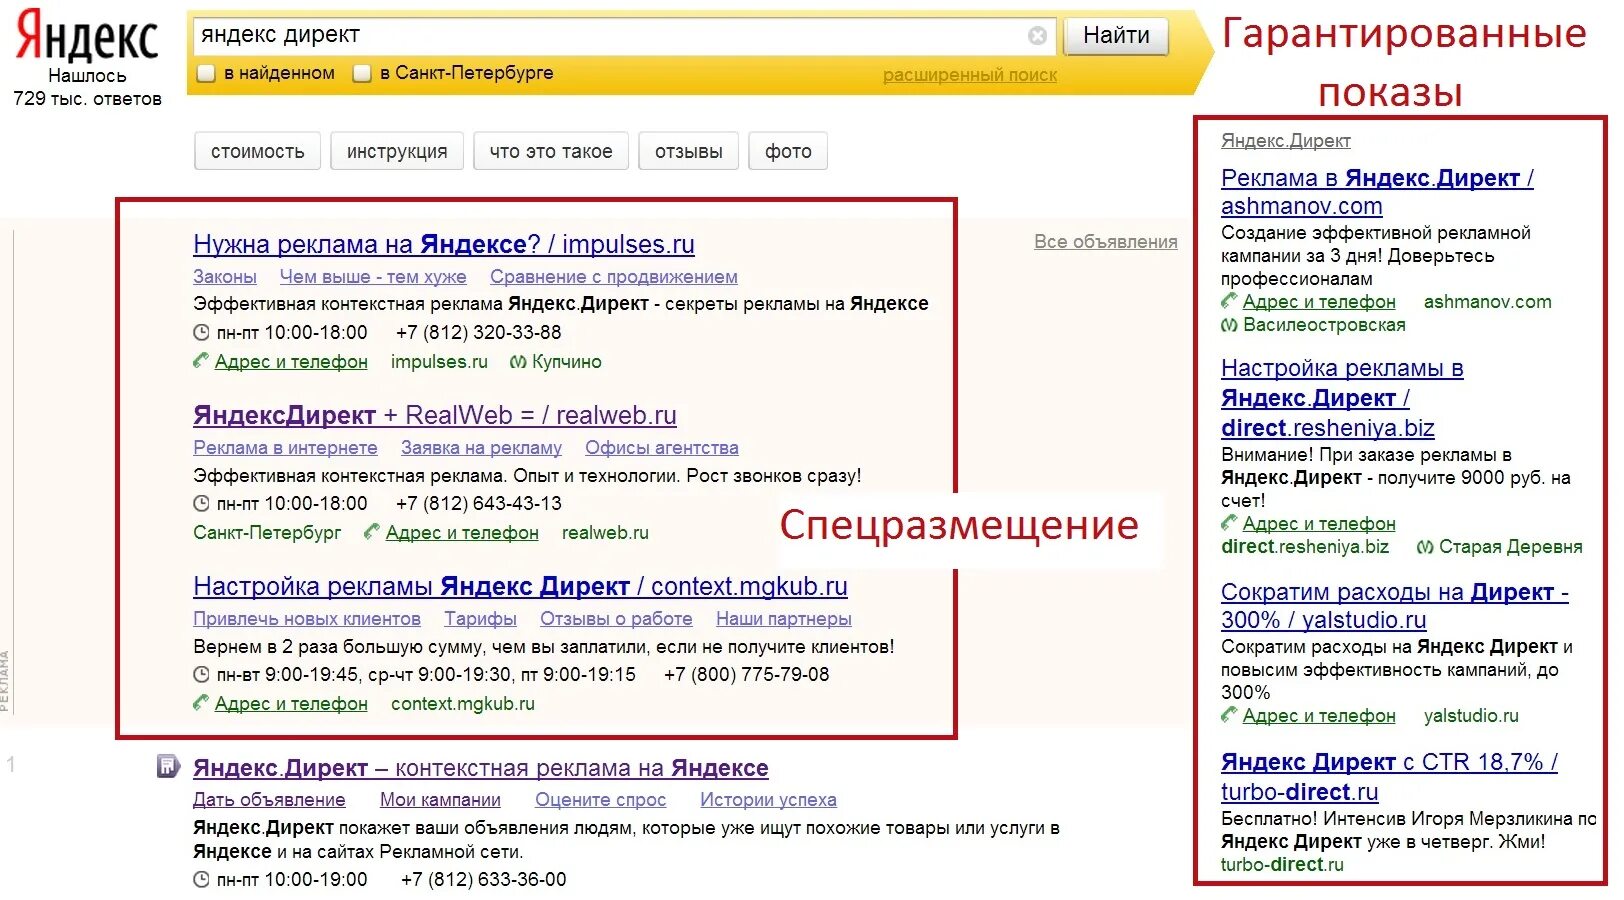Click the clock icon in the realweb.ru ad
Image resolution: width=1624 pixels, height=900 pixels.
point(201,504)
